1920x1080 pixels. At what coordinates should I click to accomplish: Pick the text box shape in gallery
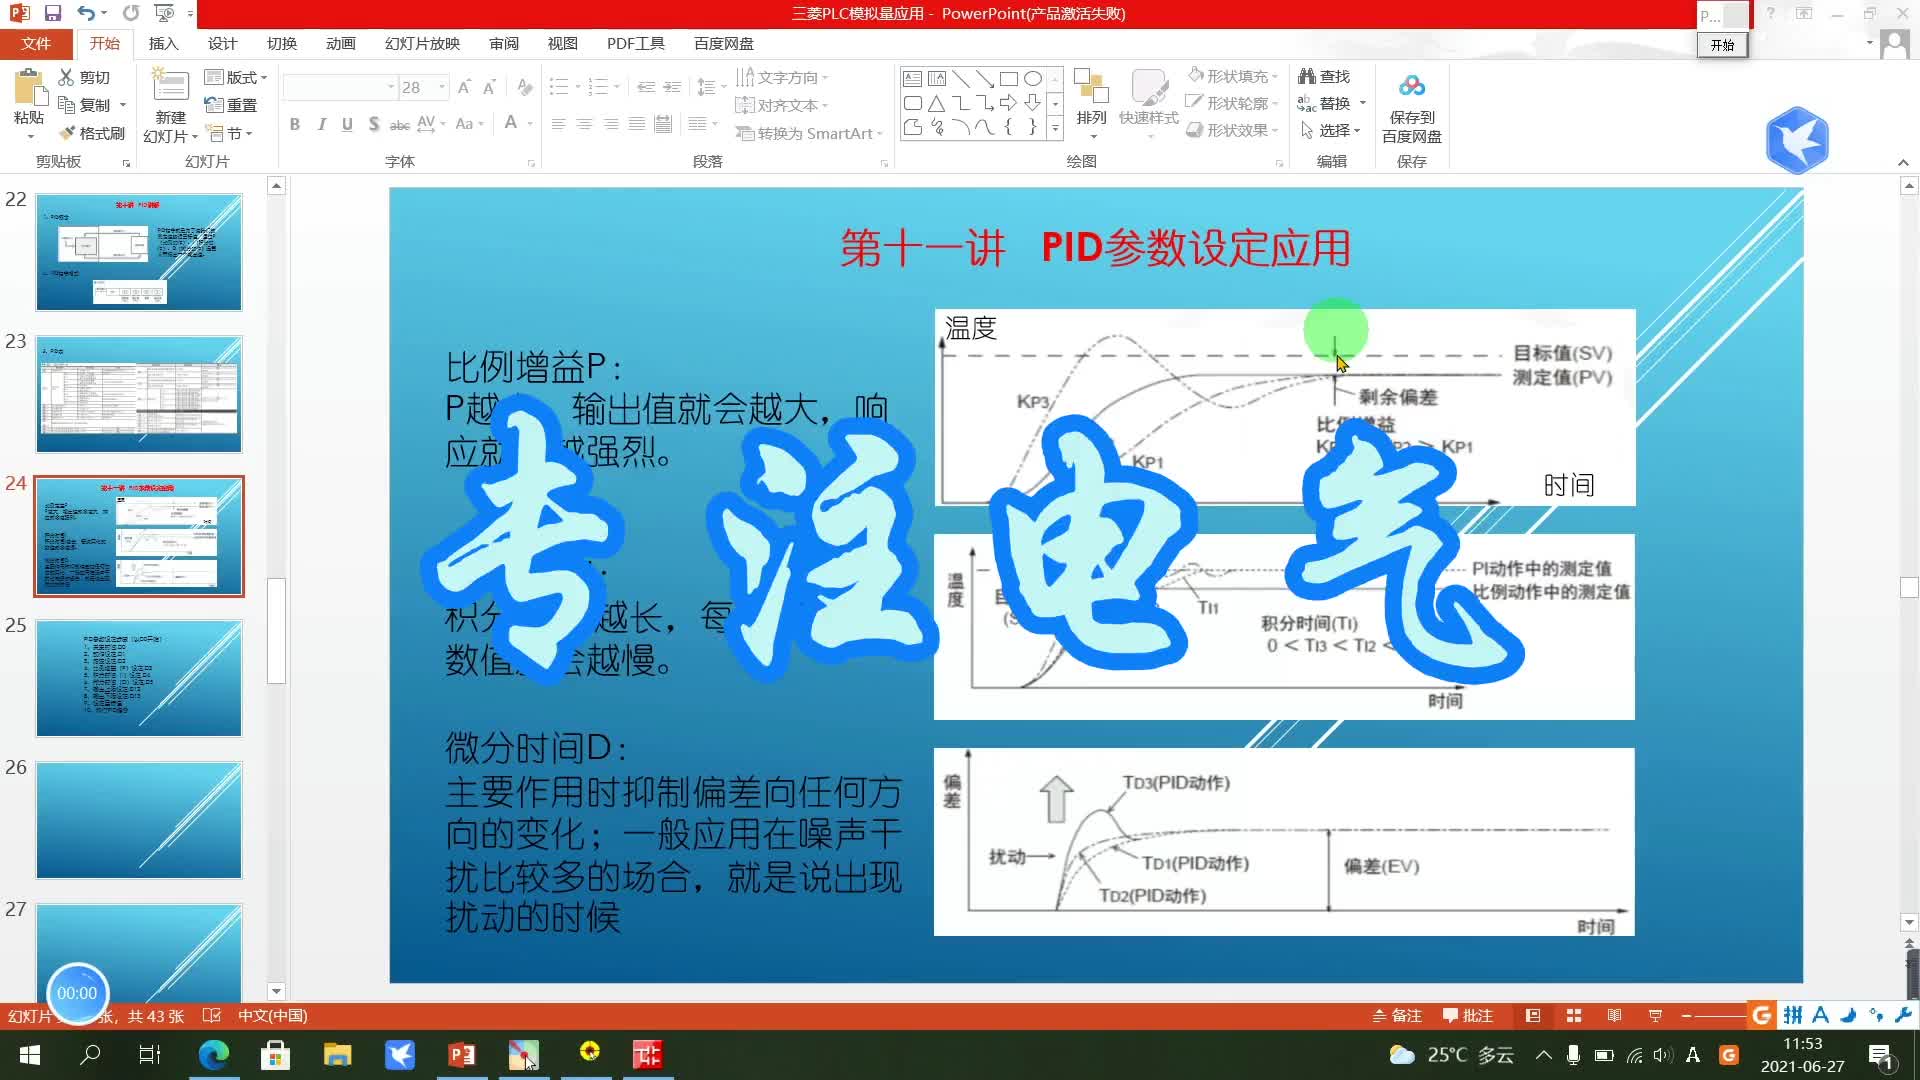pos(912,78)
